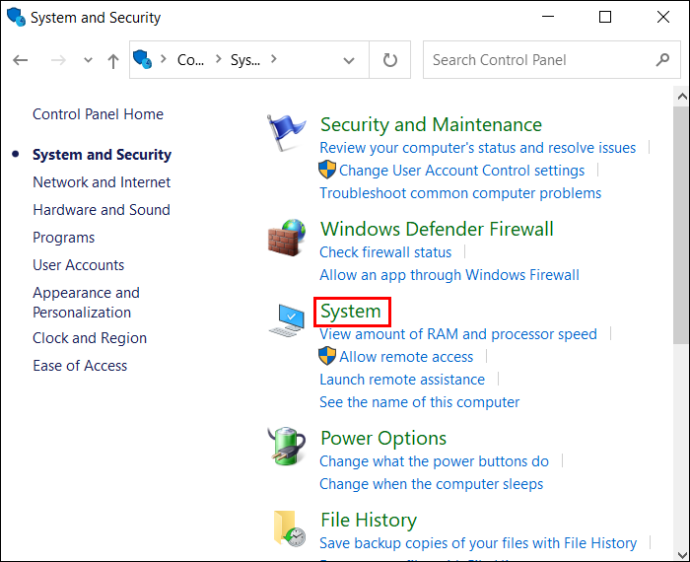The image size is (690, 562).
Task: Open Ease of Access category
Action: pyautogui.click(x=80, y=366)
